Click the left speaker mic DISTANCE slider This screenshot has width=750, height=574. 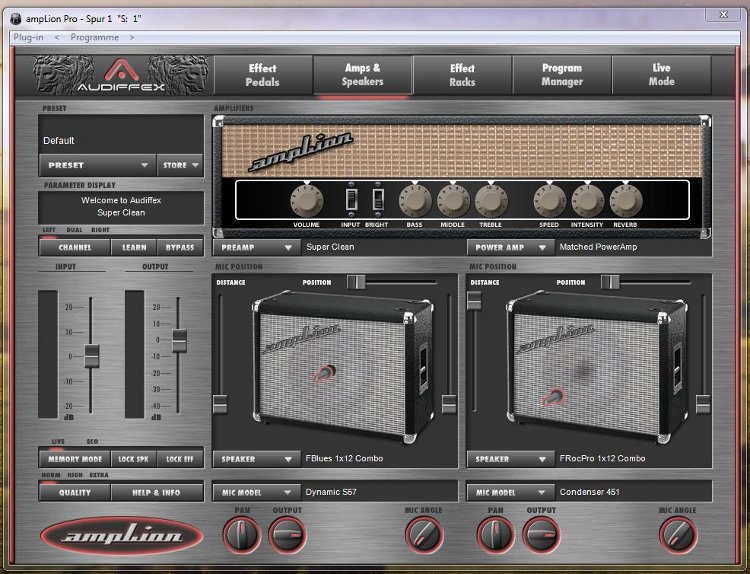coord(220,404)
